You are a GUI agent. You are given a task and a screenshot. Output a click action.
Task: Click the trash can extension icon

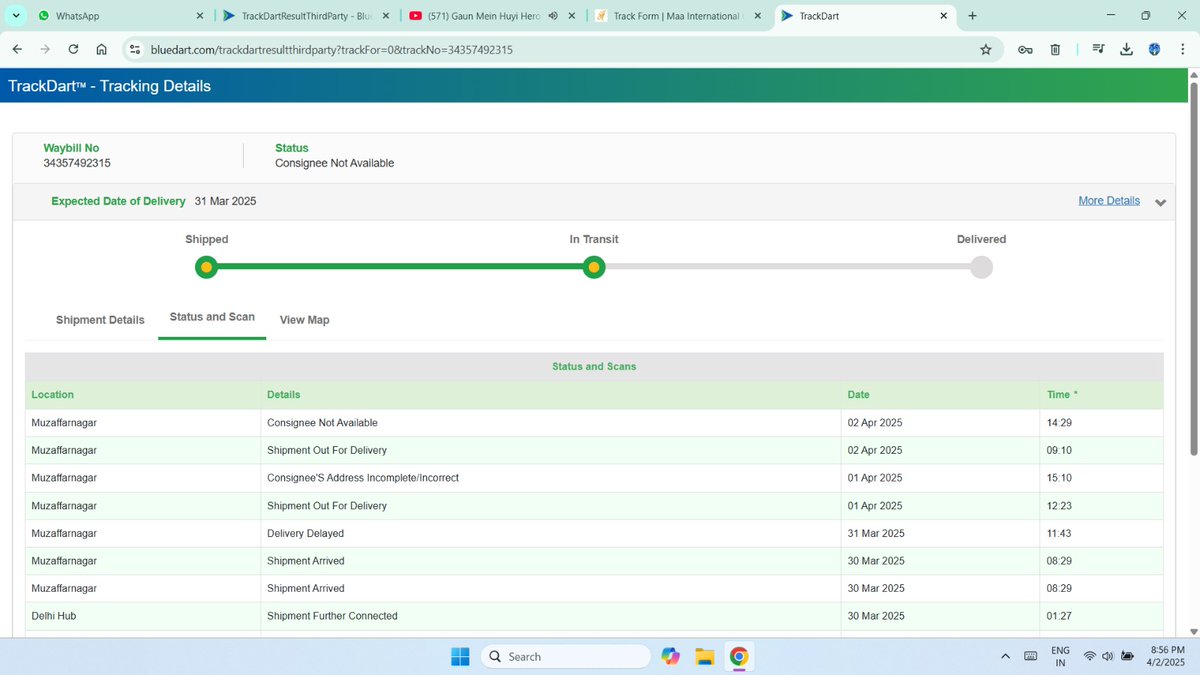click(x=1055, y=49)
